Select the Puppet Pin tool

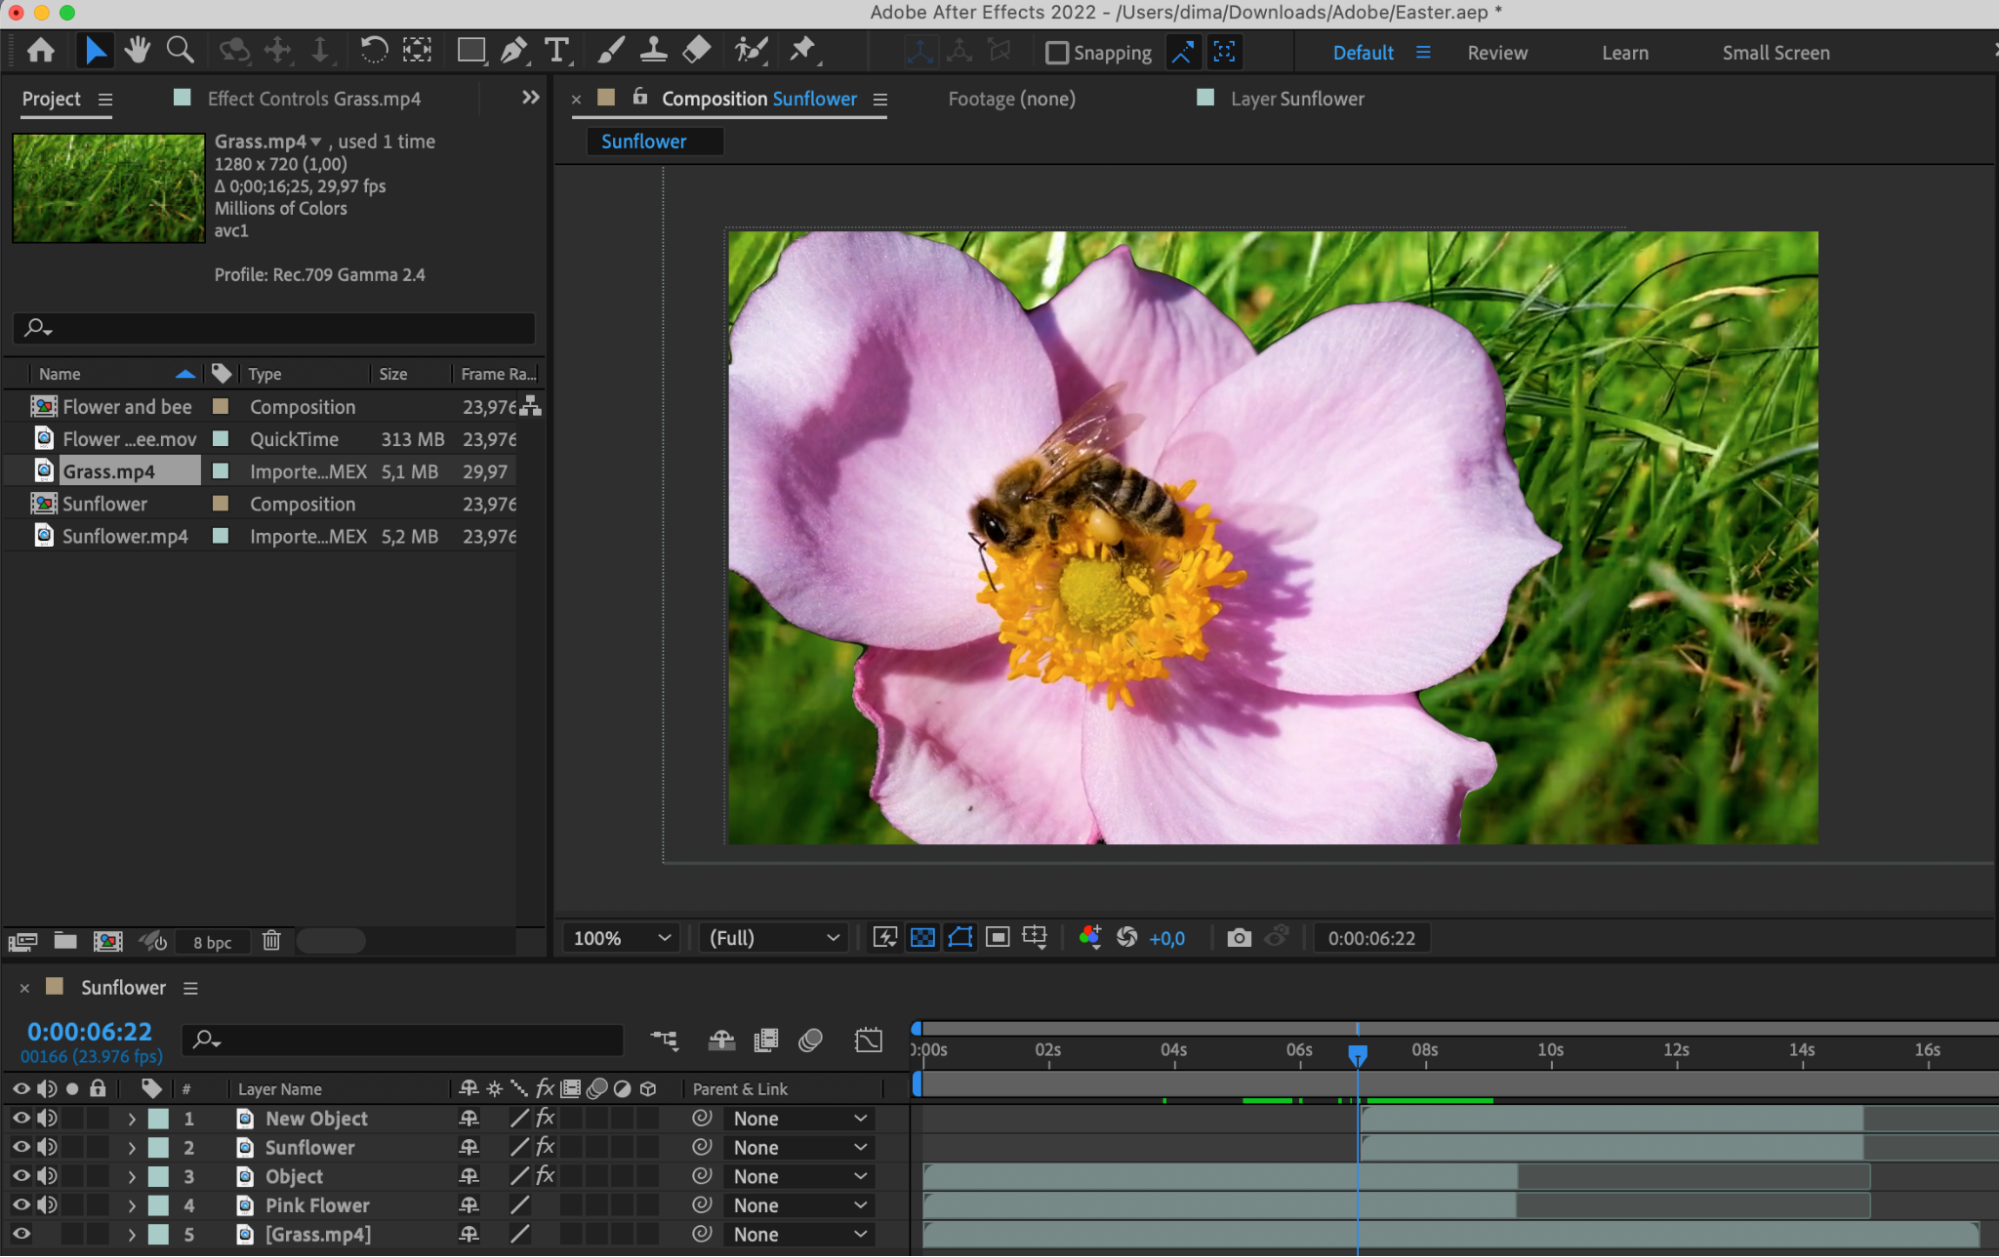pos(803,51)
